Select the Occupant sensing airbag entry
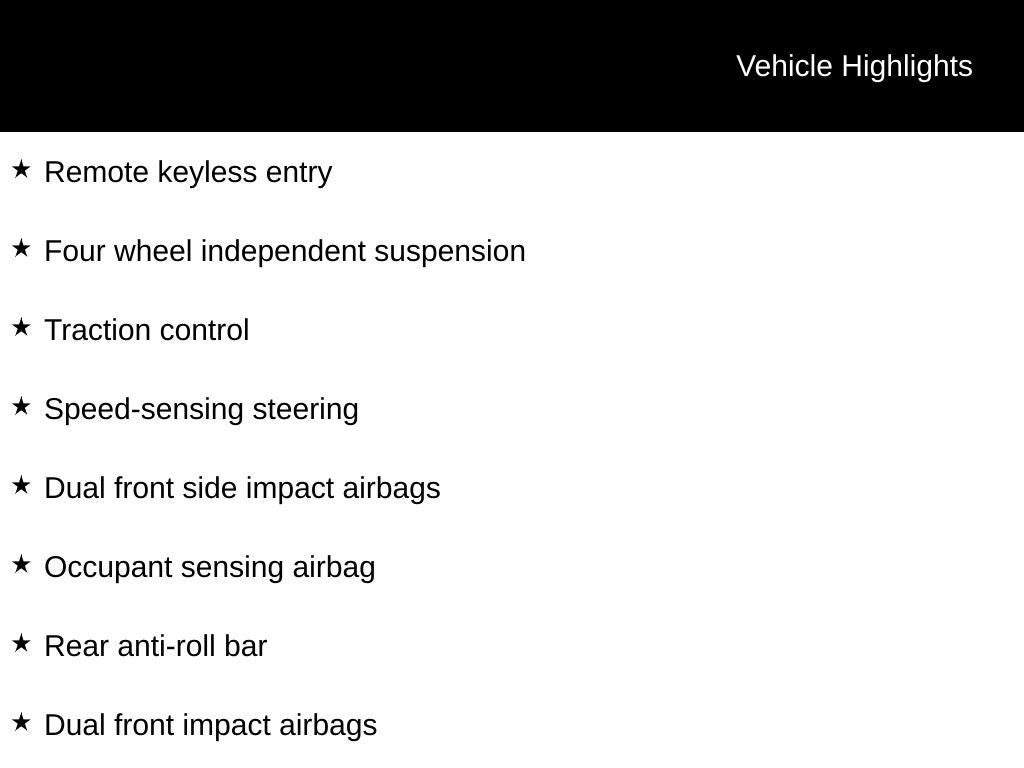The image size is (1024, 768). 210,567
